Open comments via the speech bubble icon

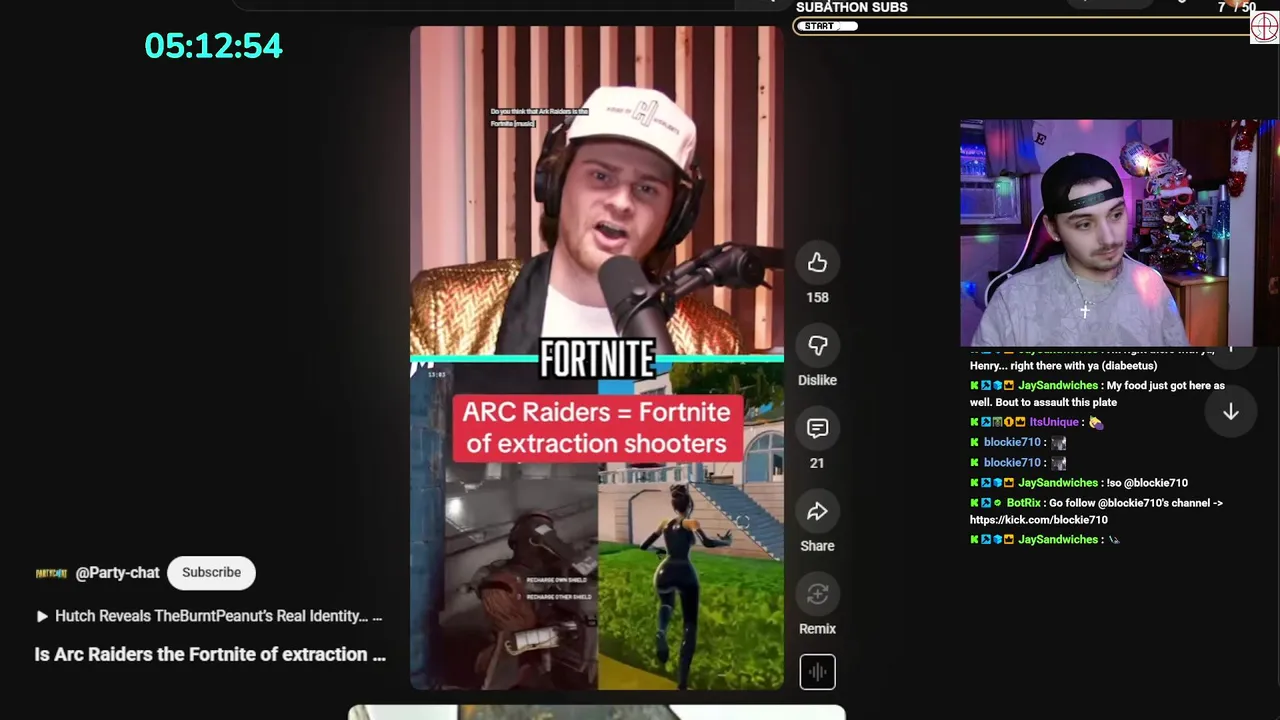[817, 429]
